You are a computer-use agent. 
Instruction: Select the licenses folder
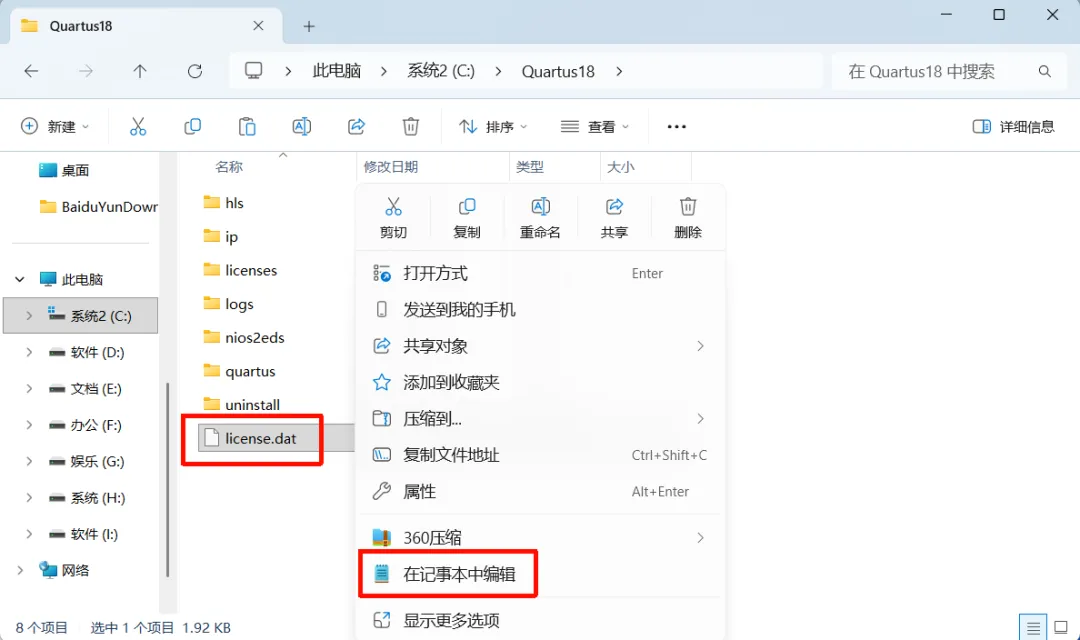[x=240, y=270]
